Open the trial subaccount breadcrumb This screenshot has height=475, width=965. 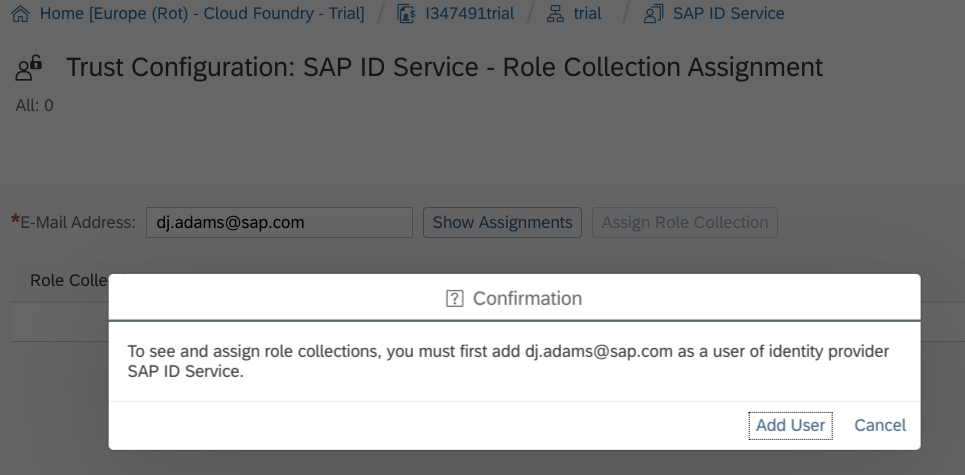pos(587,14)
